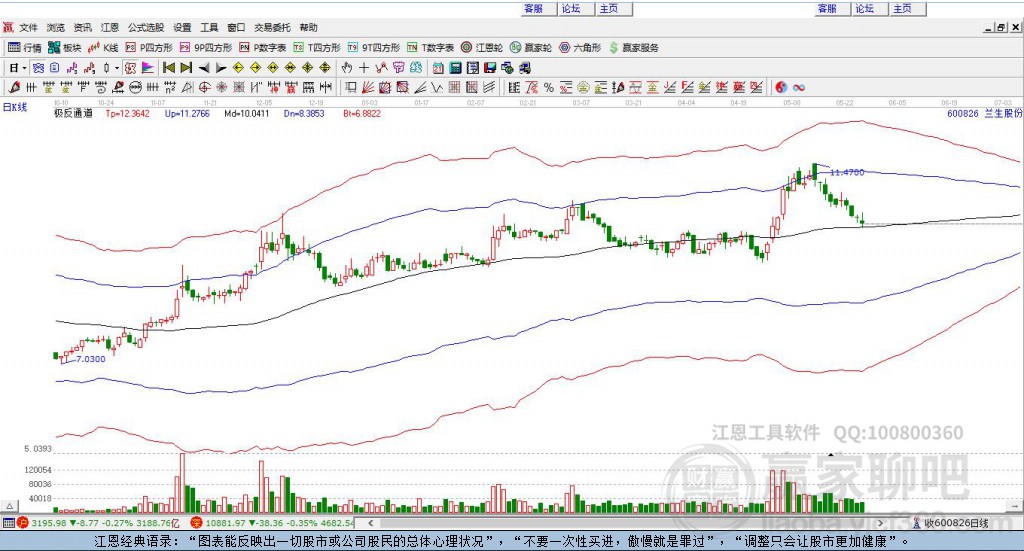The image size is (1024, 551).
Task: Open the T四方形 tool
Action: 317,48
